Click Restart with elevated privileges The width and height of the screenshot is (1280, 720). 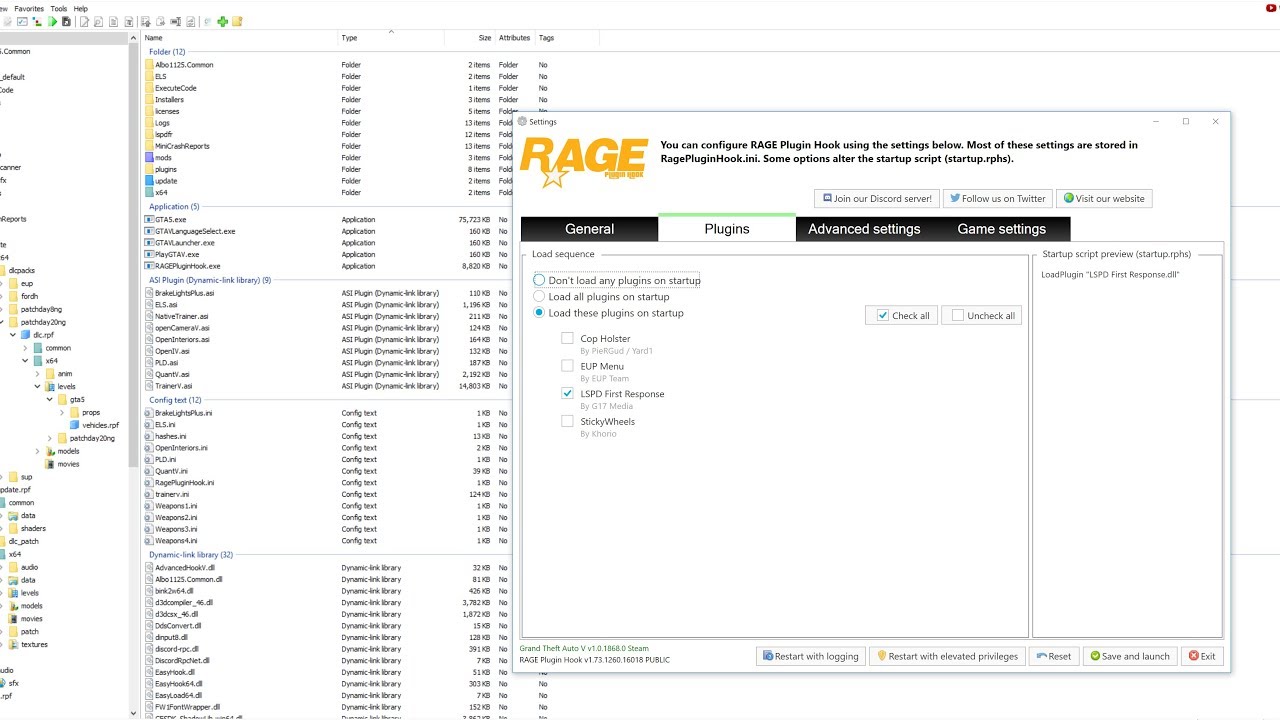[946, 656]
